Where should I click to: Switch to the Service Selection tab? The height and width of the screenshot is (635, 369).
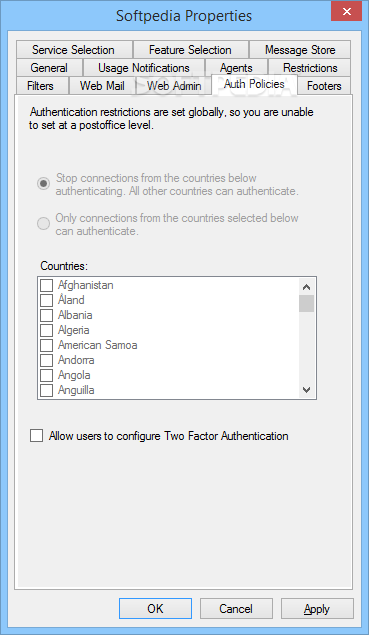(74, 50)
